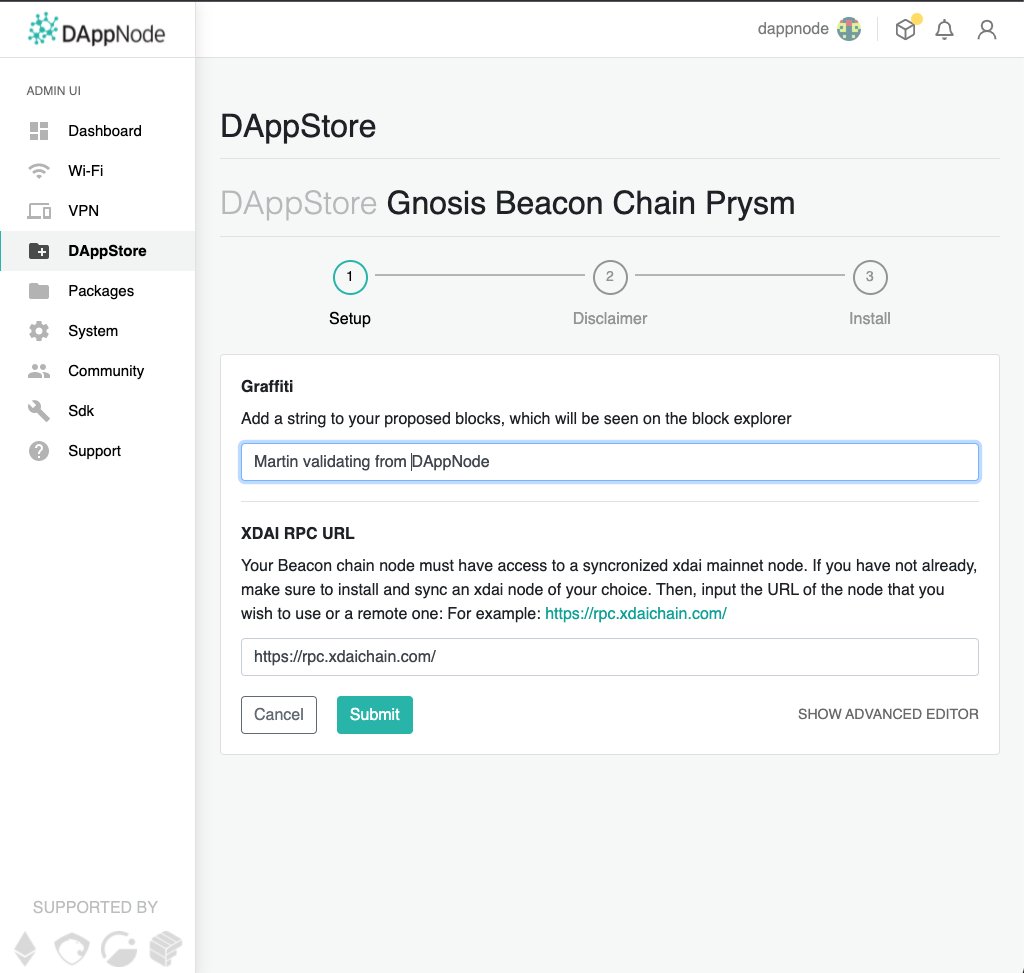1024x973 pixels.
Task: Click the second supporter shield logo
Action: click(72, 948)
